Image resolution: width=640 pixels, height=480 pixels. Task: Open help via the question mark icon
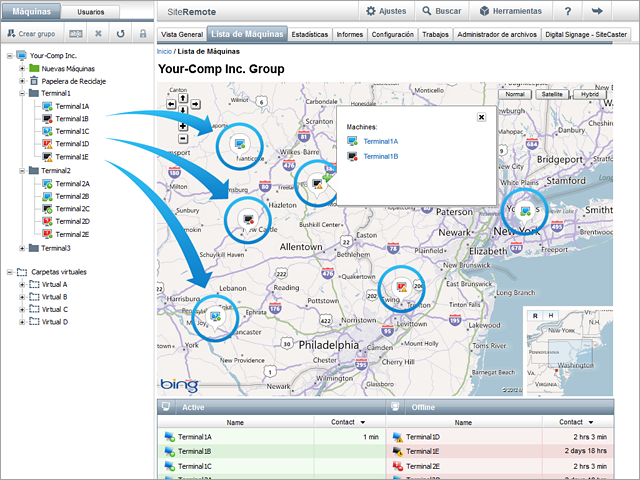[x=568, y=11]
